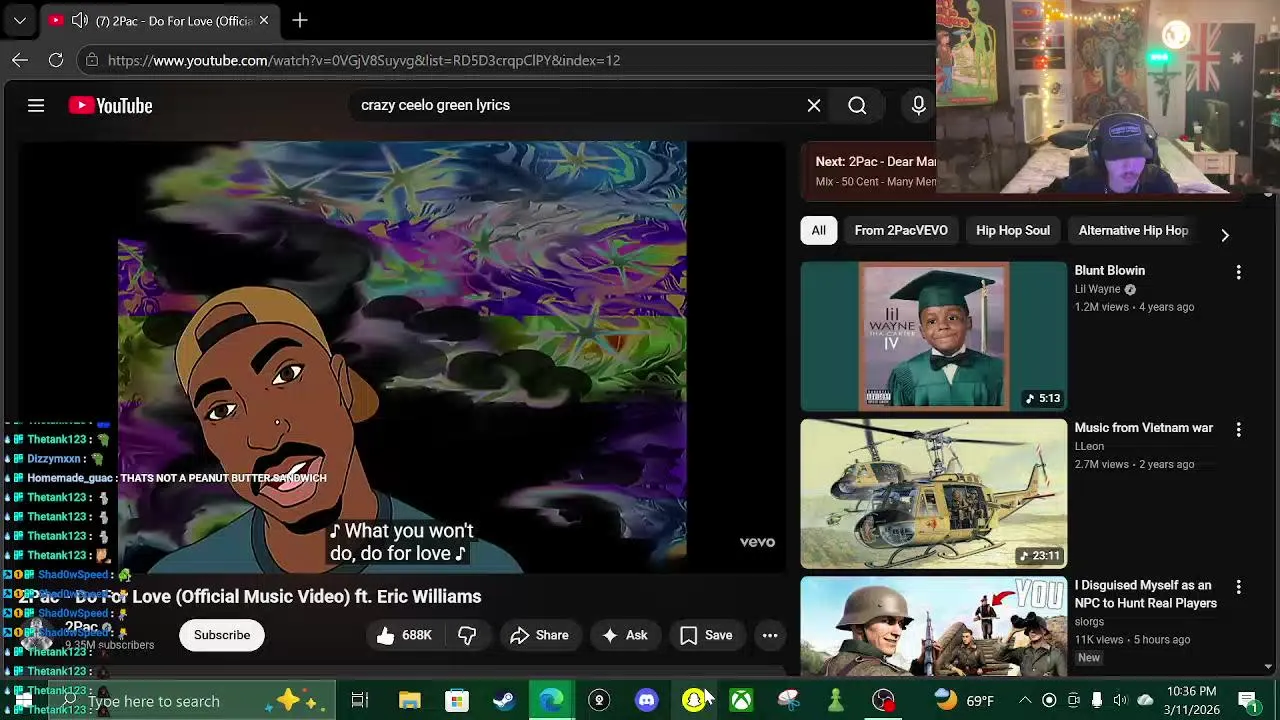Select the All filter chip
The height and width of the screenshot is (720, 1280).
[818, 230]
